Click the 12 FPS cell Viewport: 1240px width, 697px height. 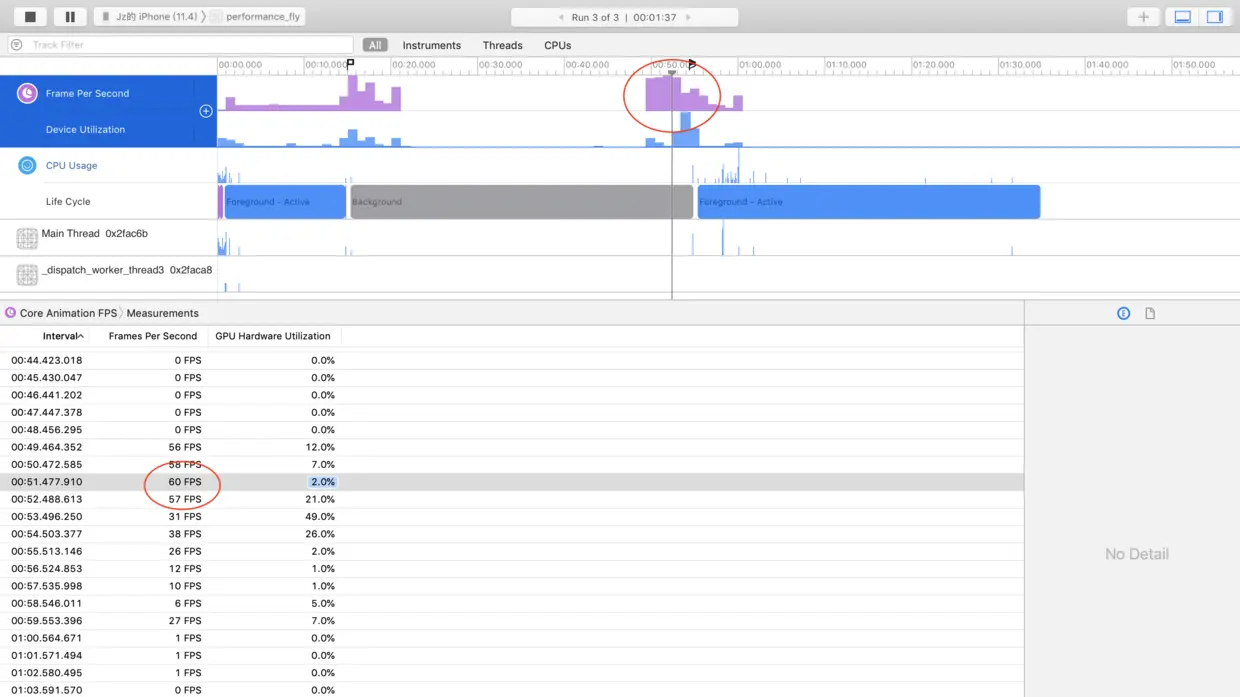click(x=185, y=569)
